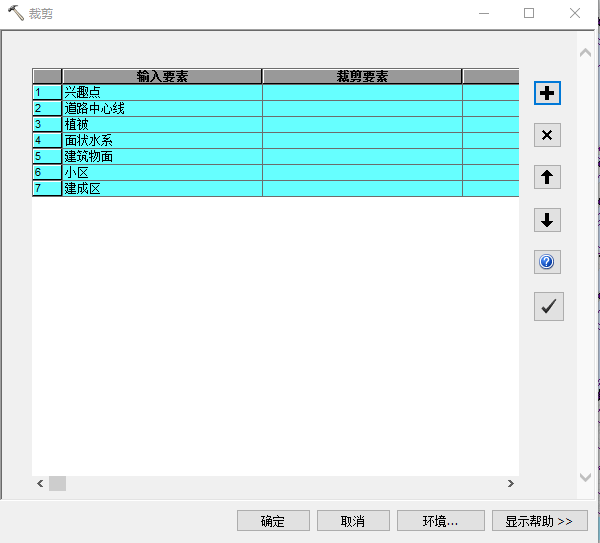Click row number 3 header cell
The image size is (600, 543).
[x=47, y=125]
